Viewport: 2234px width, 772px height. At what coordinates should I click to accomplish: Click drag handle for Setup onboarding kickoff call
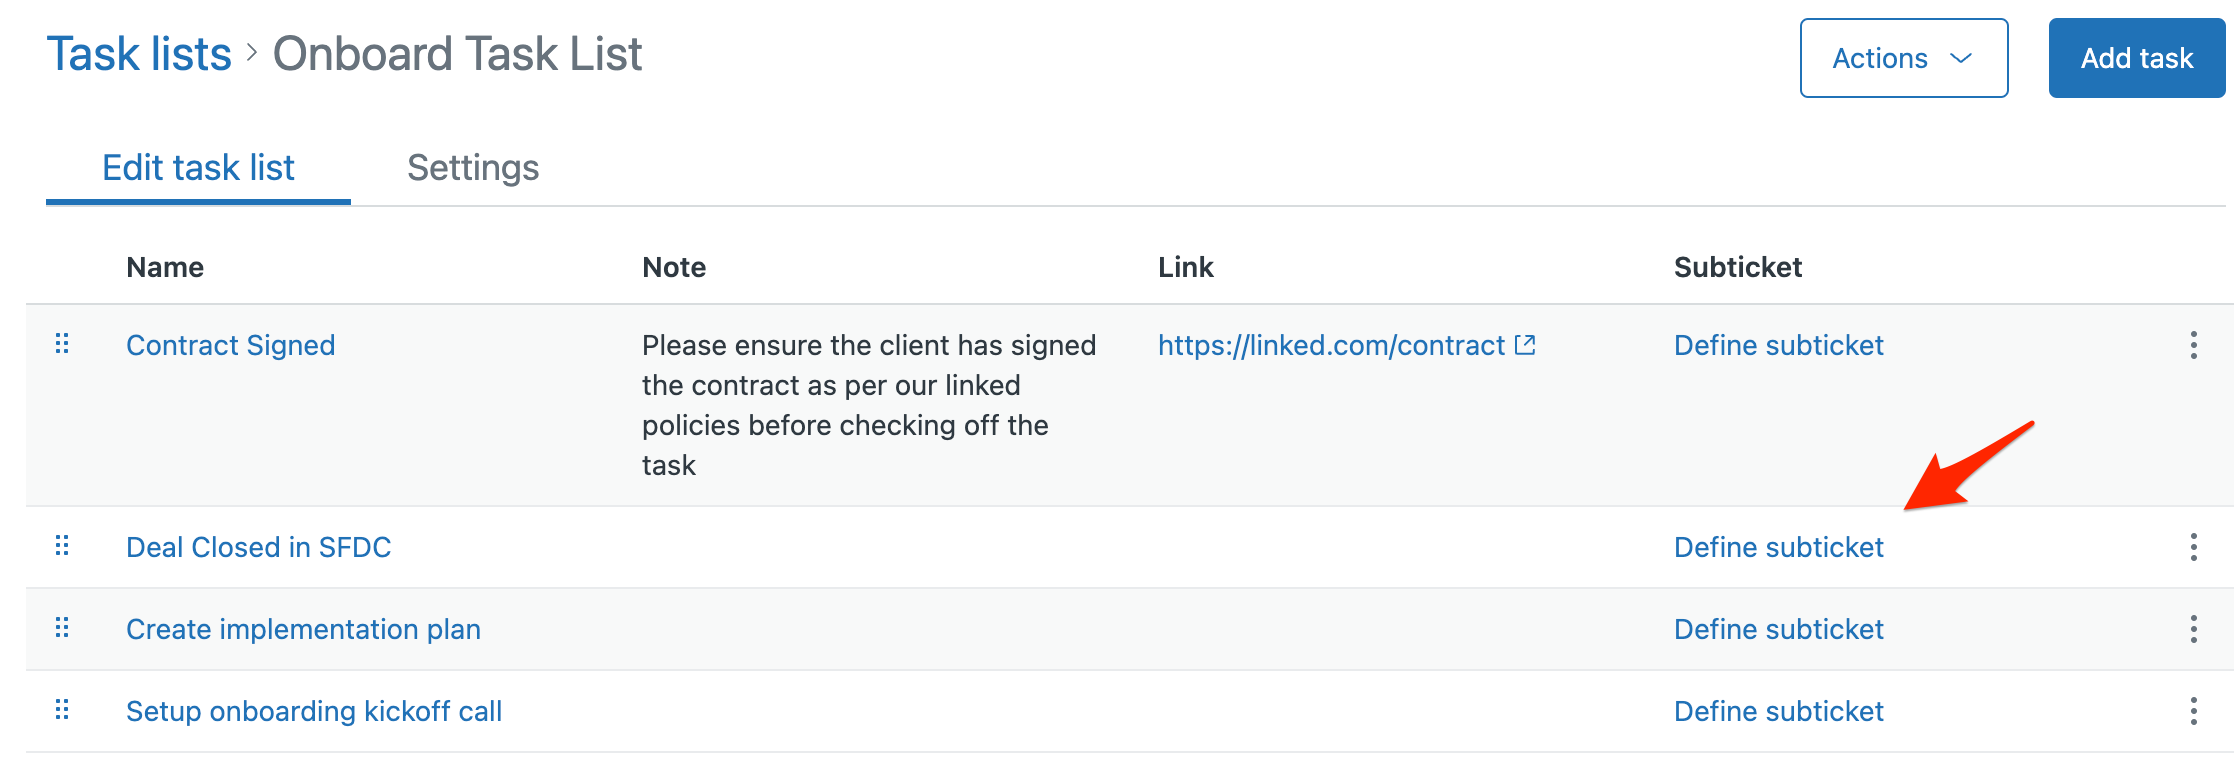[x=62, y=710]
